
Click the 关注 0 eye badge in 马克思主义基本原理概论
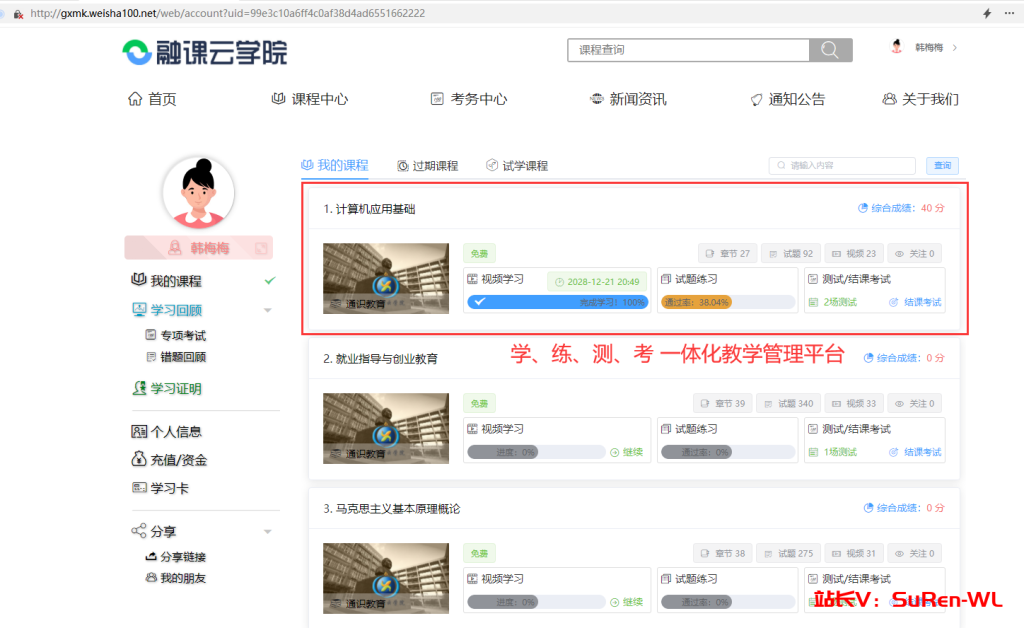pyautogui.click(x=914, y=553)
